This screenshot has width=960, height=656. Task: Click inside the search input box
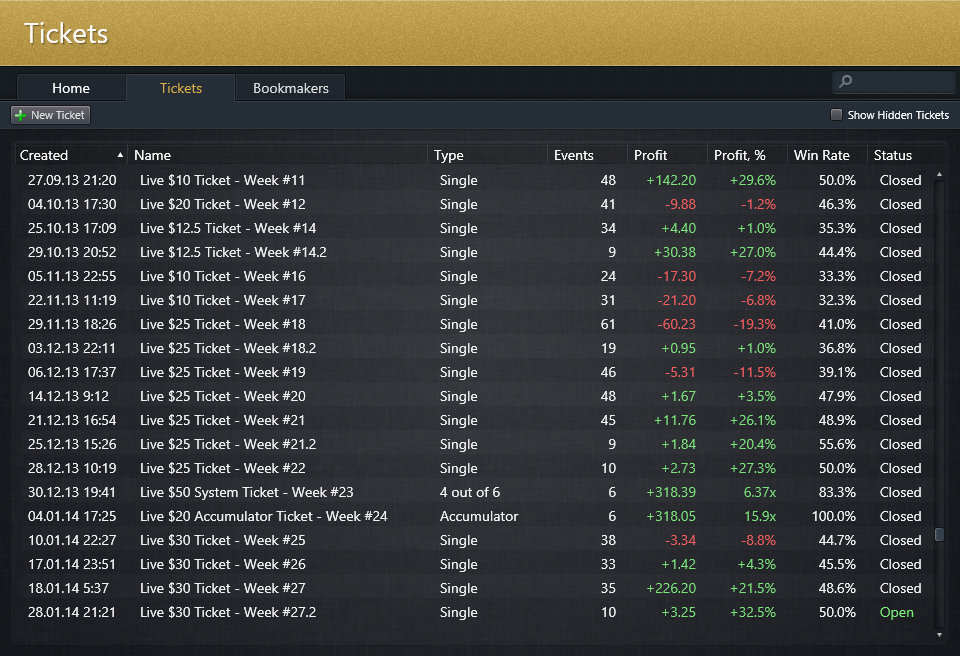coord(895,81)
